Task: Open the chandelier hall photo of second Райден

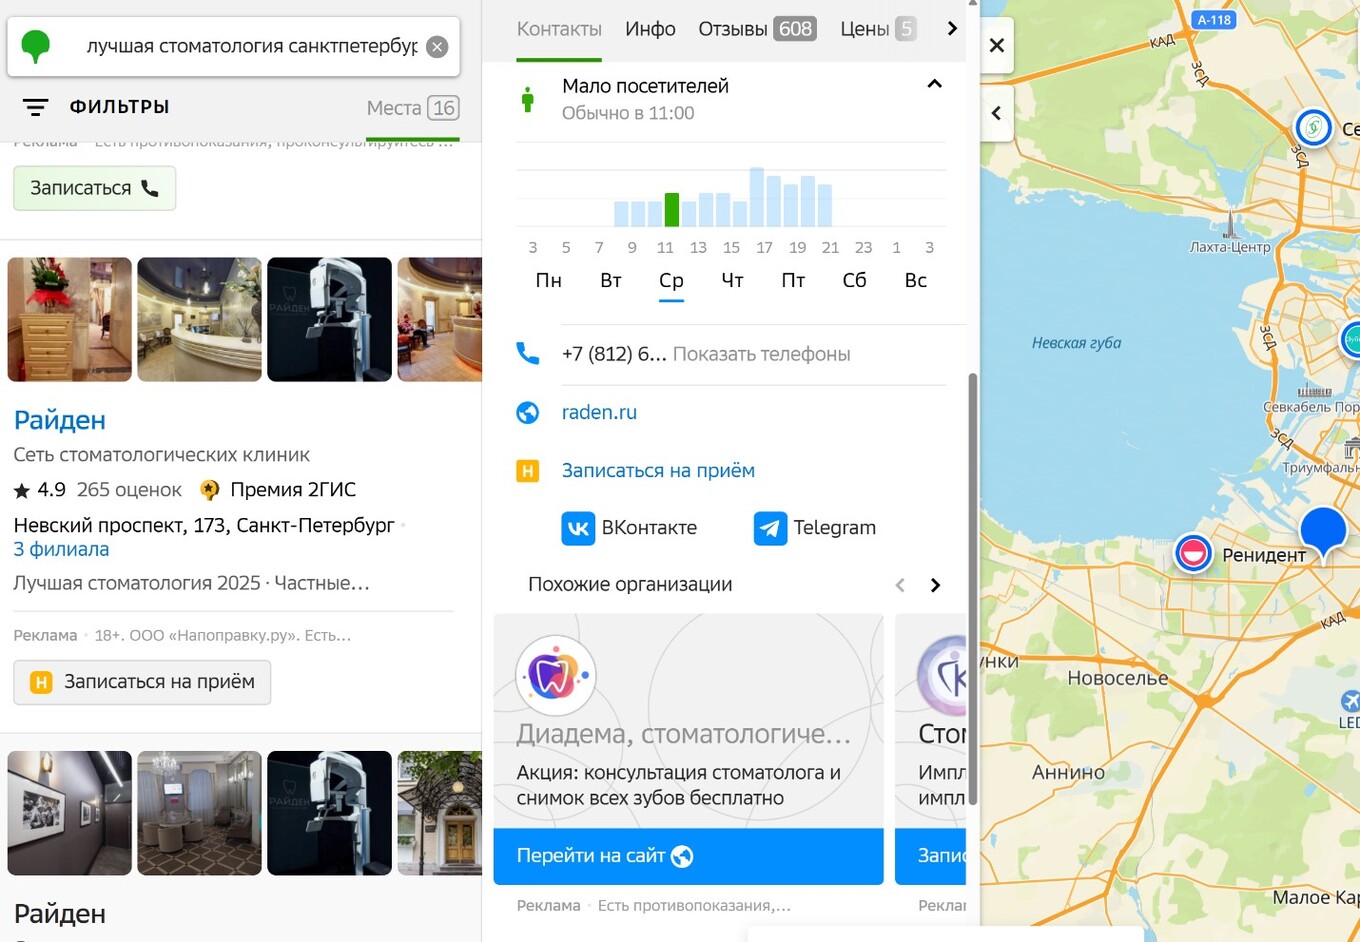Action: [199, 813]
